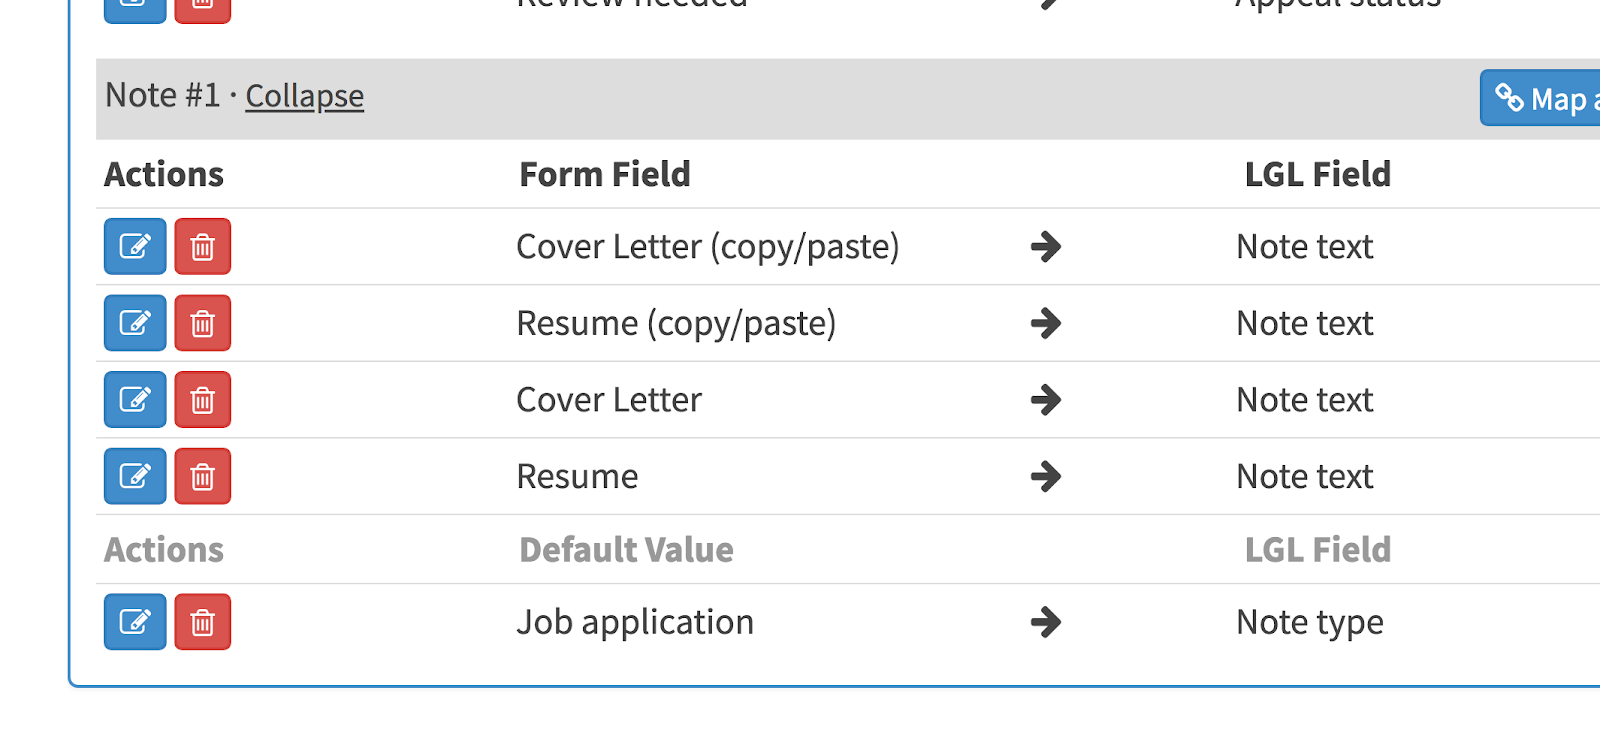The image size is (1600, 742).
Task: Click the blue Map button
Action: (1540, 98)
